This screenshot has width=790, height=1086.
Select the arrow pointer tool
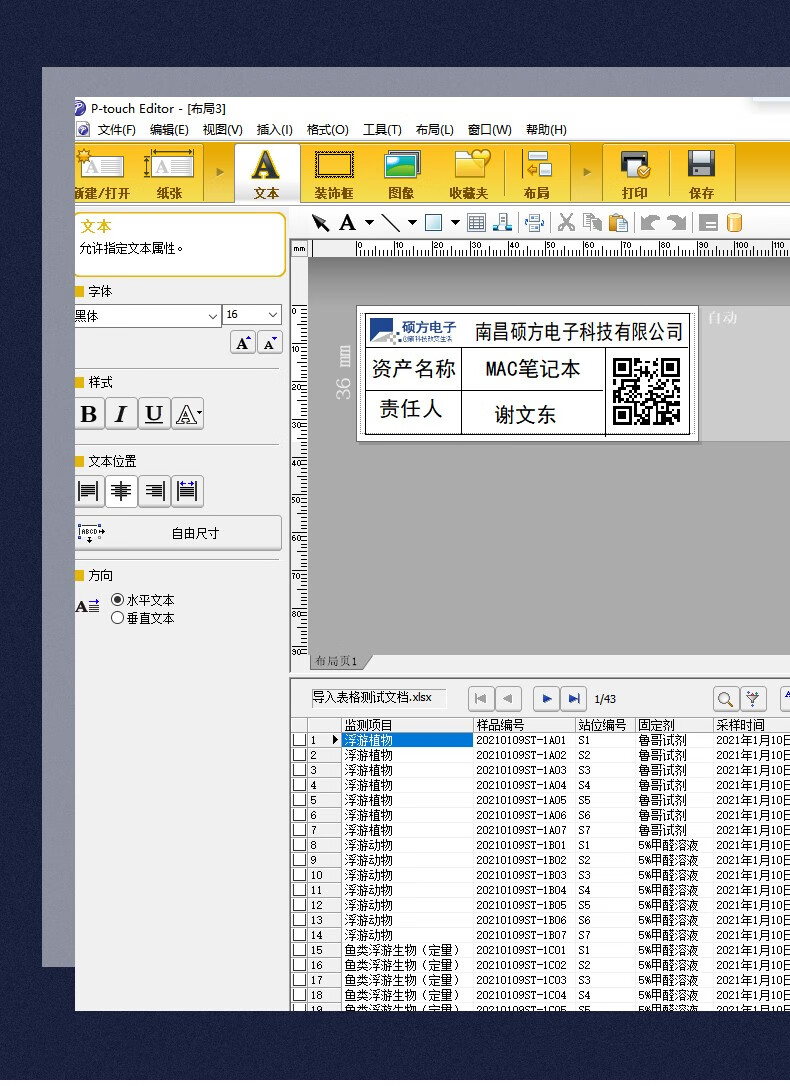pyautogui.click(x=321, y=223)
